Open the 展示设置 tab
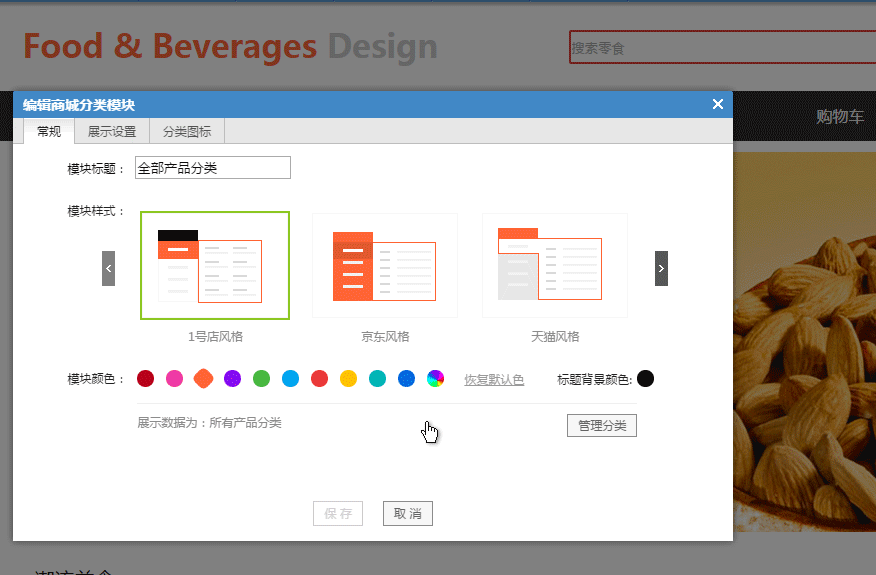 click(112, 131)
